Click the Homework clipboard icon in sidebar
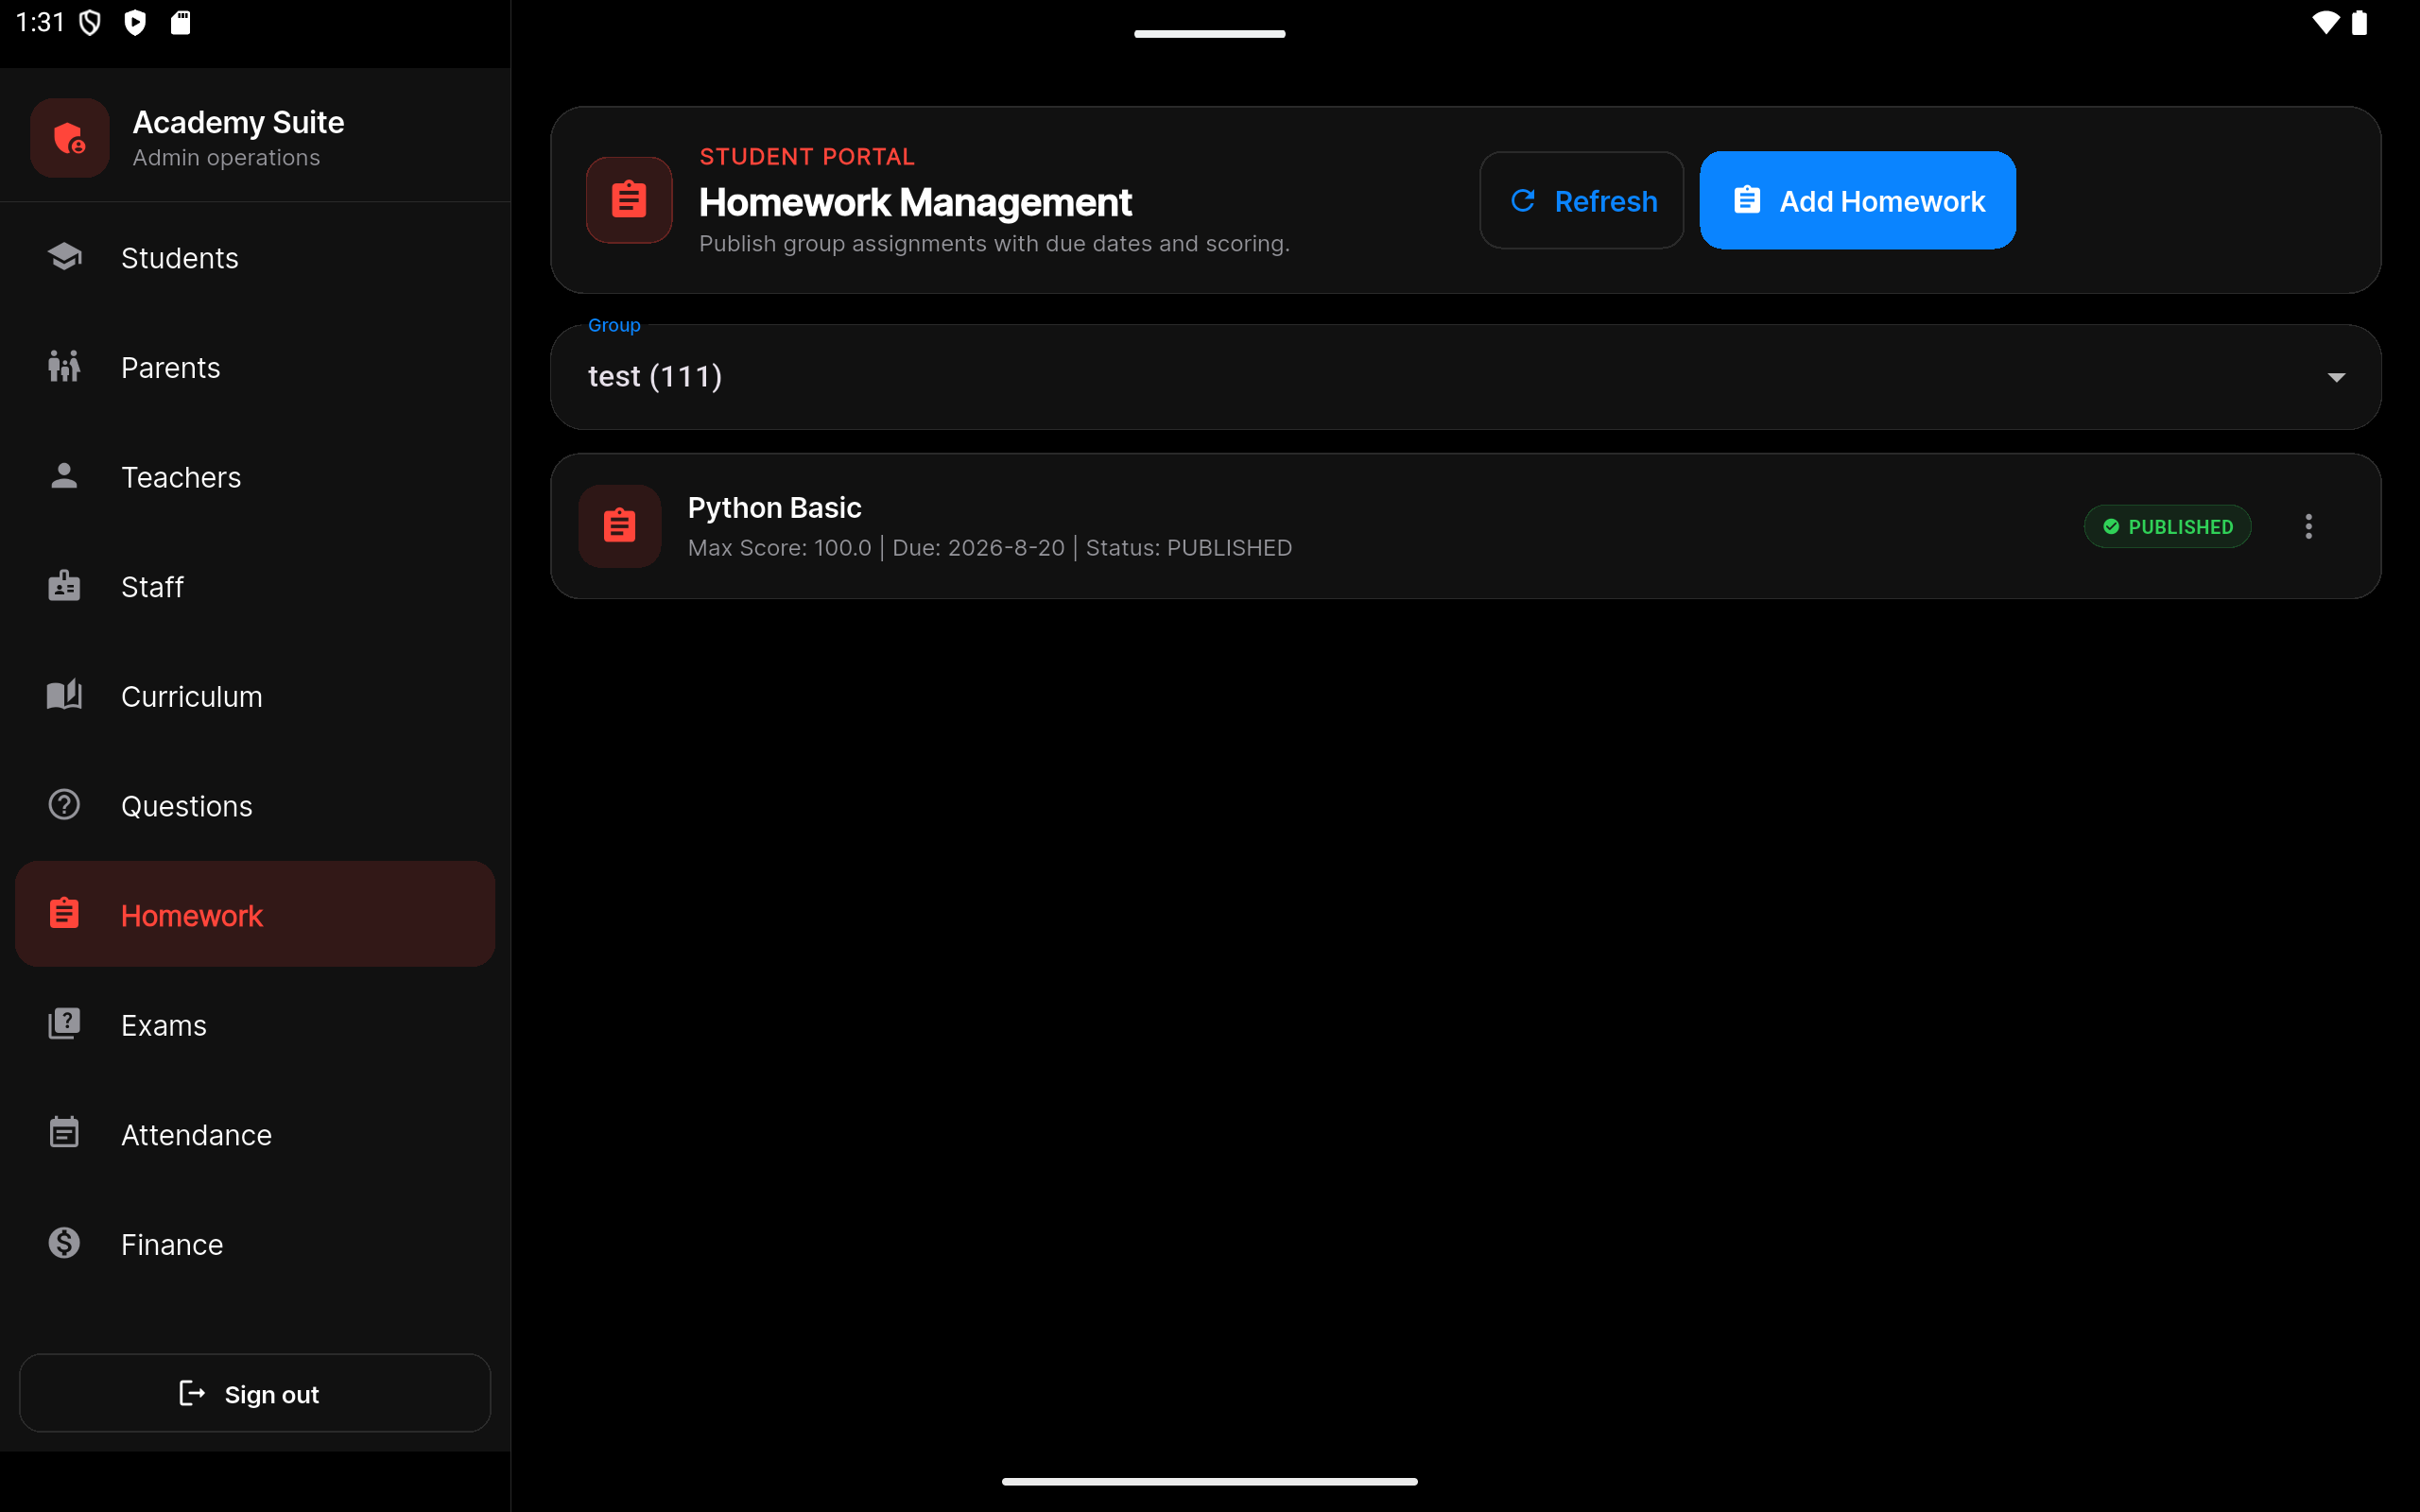This screenshot has width=2420, height=1512. (x=64, y=914)
